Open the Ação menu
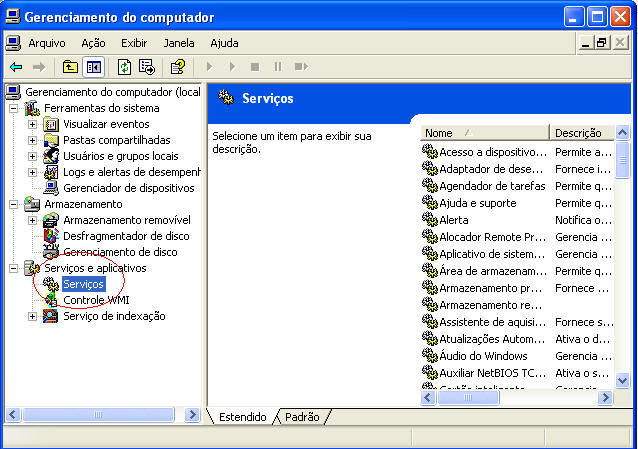Screen dimensions: 638x449 pyautogui.click(x=93, y=43)
